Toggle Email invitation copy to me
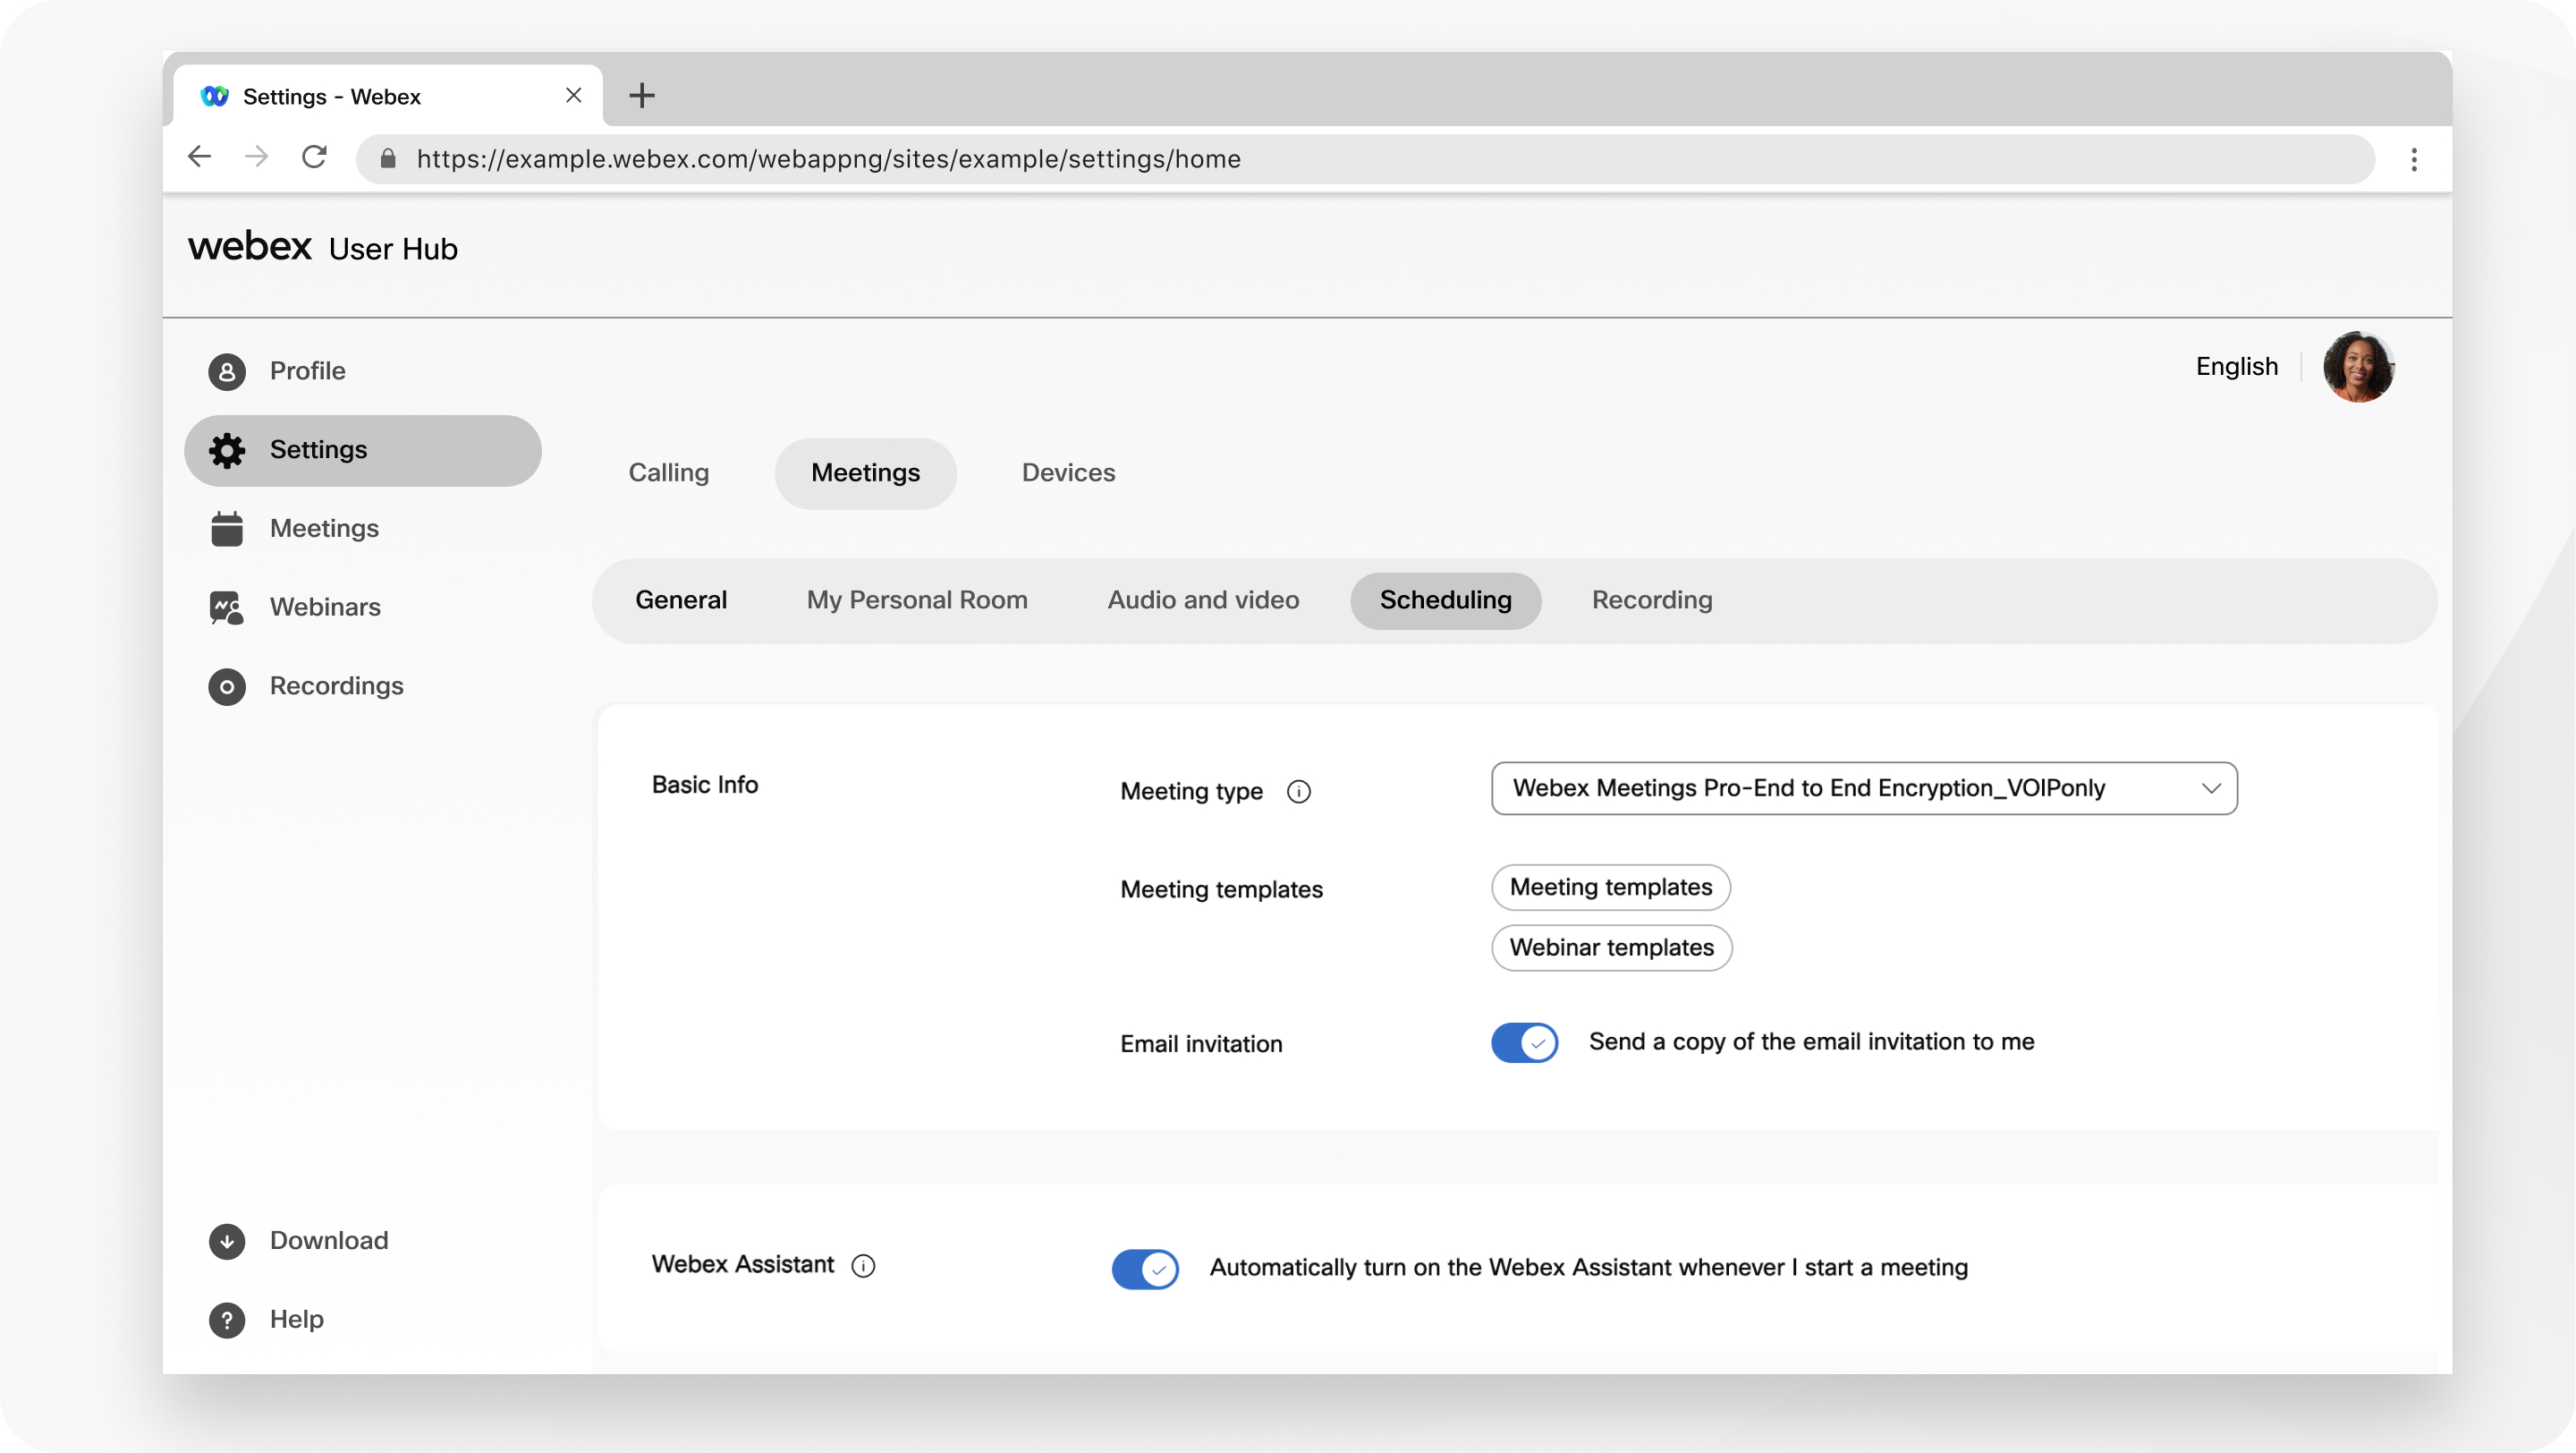Image resolution: width=2576 pixels, height=1453 pixels. [1523, 1041]
